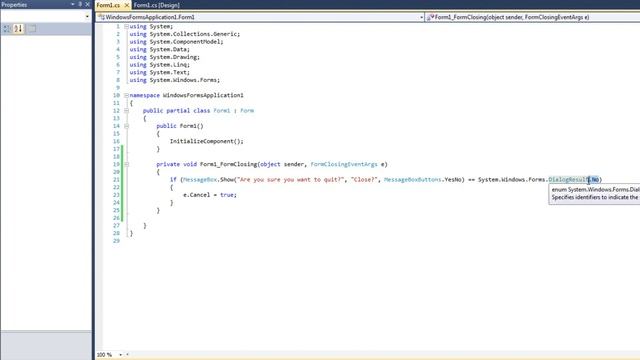640x360 pixels.
Task: Collapse the using directives block
Action: coord(127,27)
